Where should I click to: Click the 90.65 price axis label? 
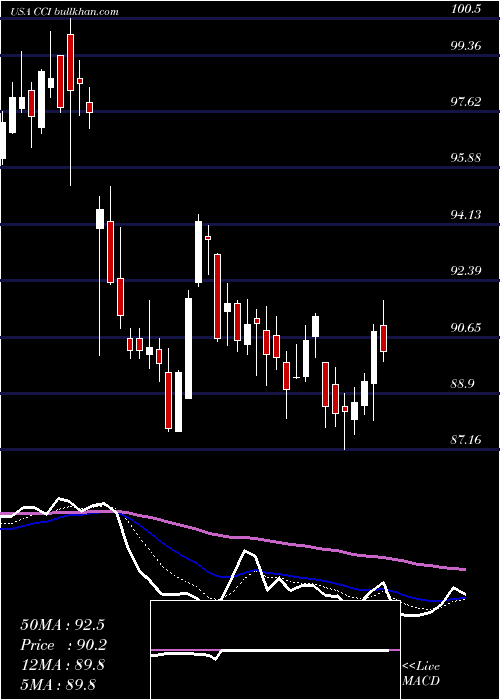[466, 328]
